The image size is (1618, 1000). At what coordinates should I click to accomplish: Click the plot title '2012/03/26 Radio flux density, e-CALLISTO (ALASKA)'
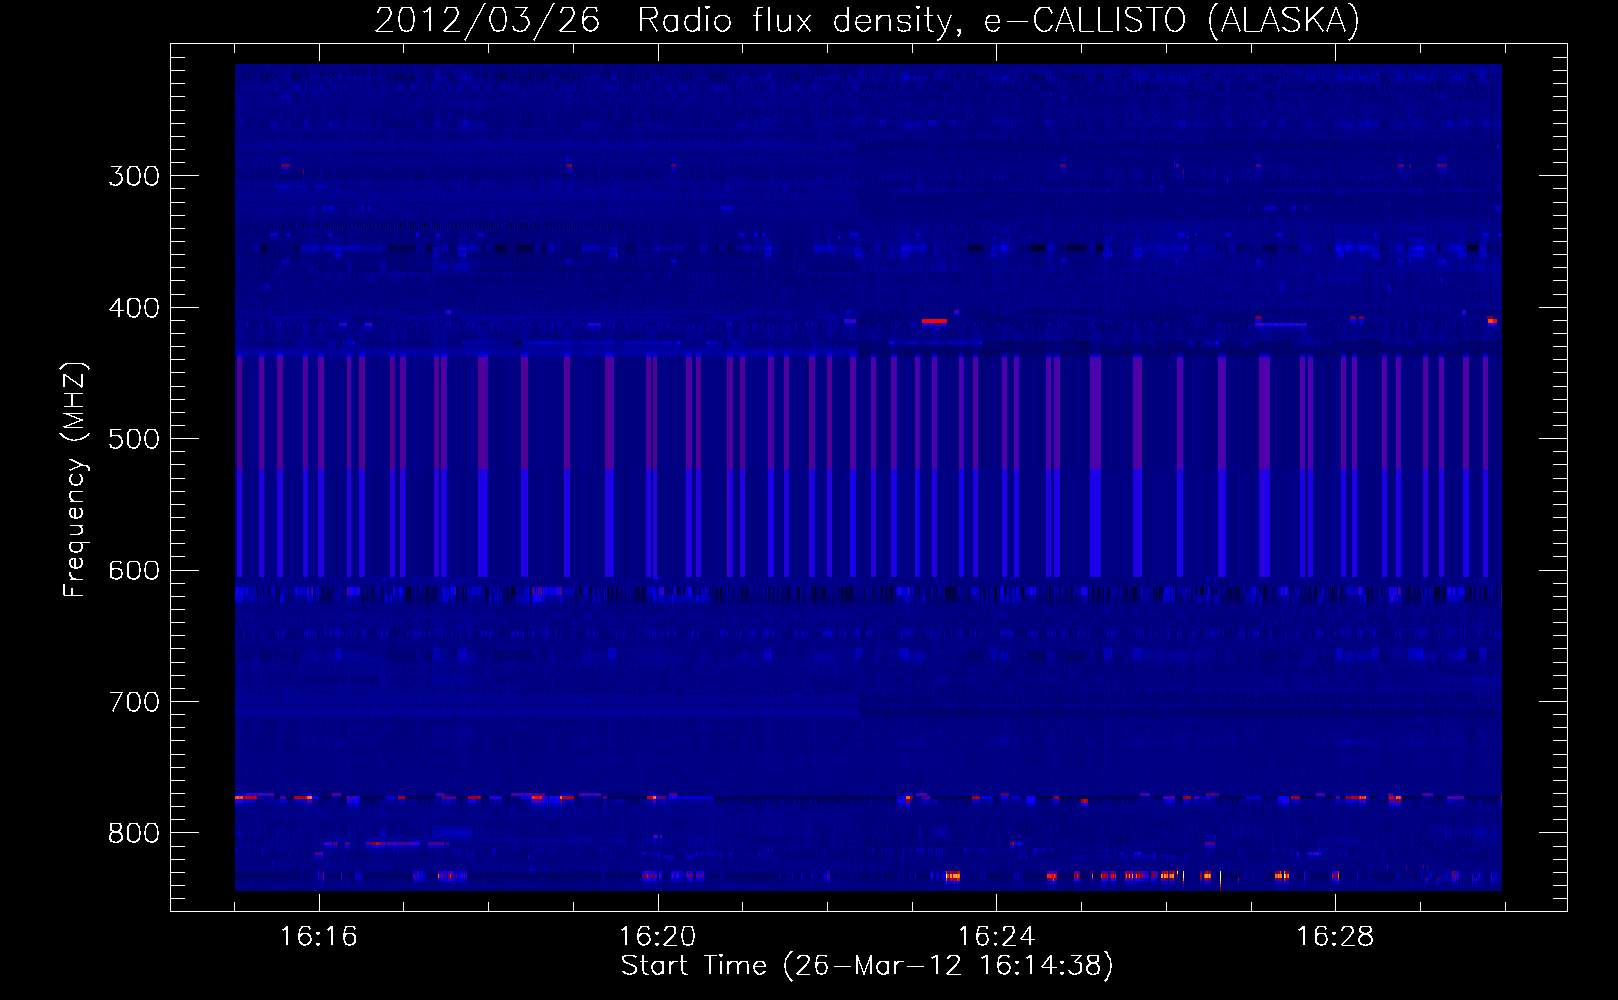[867, 21]
